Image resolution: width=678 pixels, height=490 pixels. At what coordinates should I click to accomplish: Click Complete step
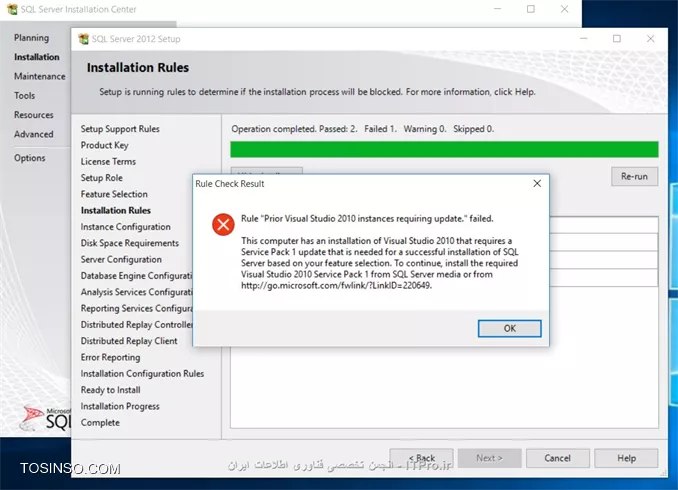pos(100,423)
